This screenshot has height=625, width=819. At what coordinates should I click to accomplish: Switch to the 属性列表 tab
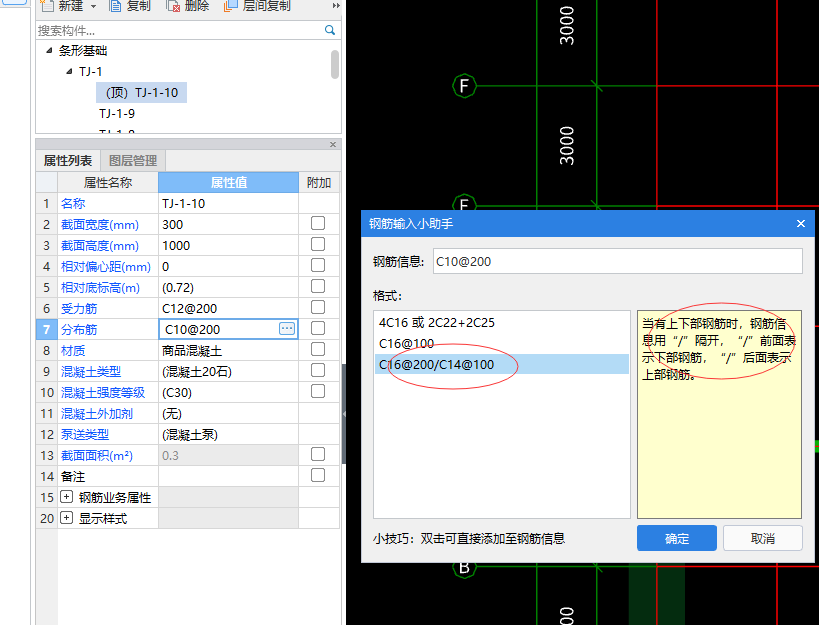click(68, 160)
